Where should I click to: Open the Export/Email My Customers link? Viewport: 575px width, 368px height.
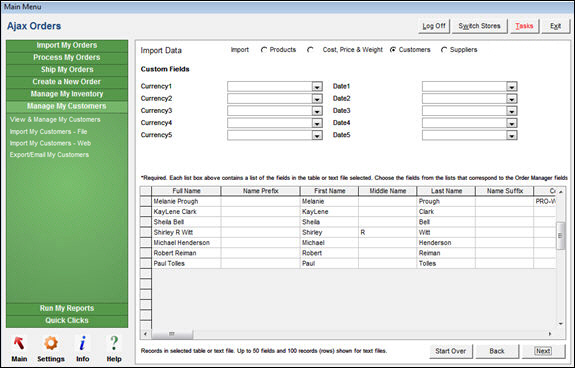[49, 155]
